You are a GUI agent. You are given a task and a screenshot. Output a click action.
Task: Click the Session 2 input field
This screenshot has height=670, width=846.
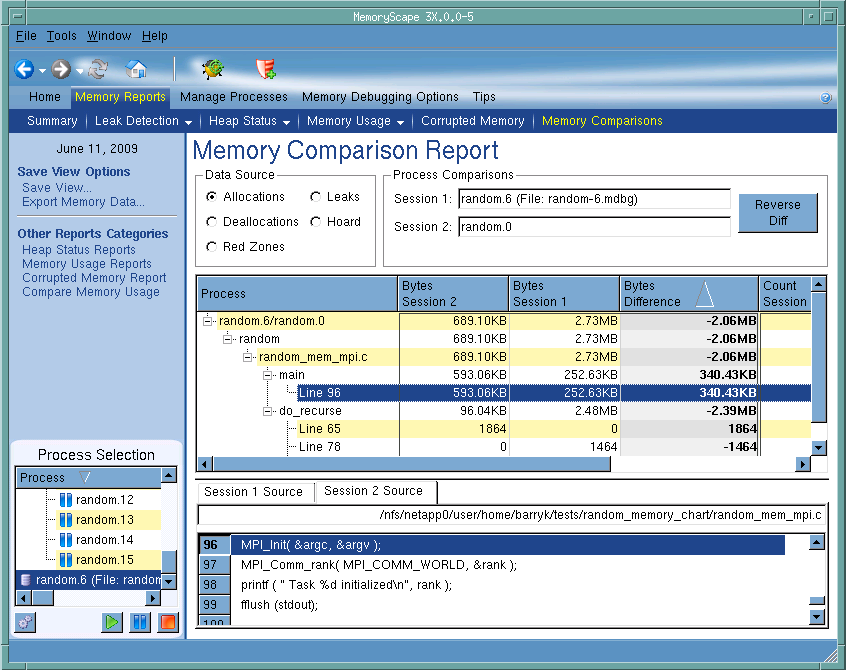594,227
